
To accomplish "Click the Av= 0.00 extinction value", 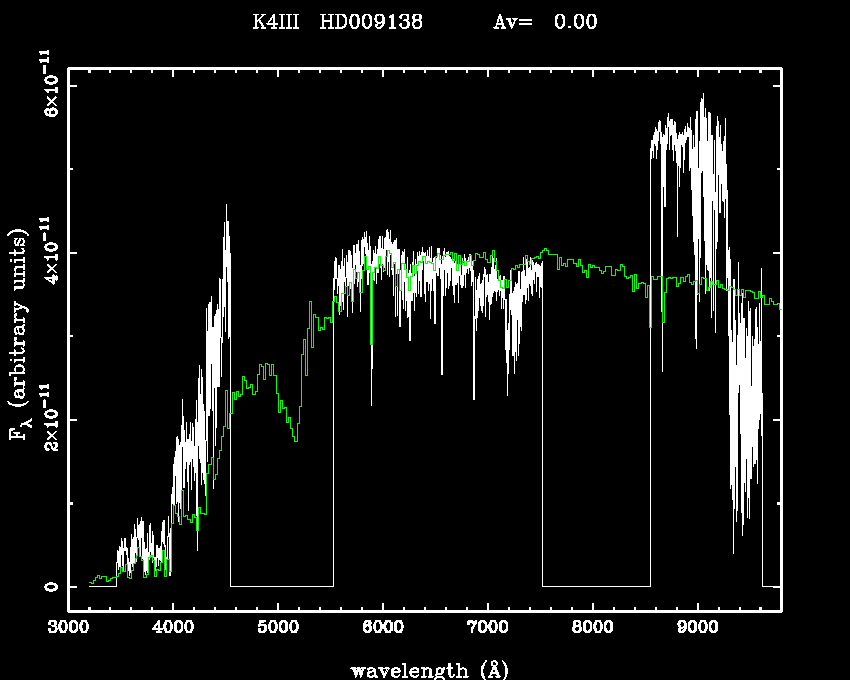I will 546,23.
